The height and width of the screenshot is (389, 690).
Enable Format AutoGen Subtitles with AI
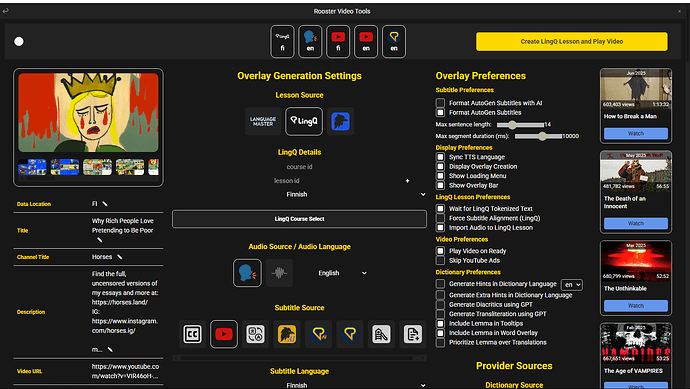point(440,103)
